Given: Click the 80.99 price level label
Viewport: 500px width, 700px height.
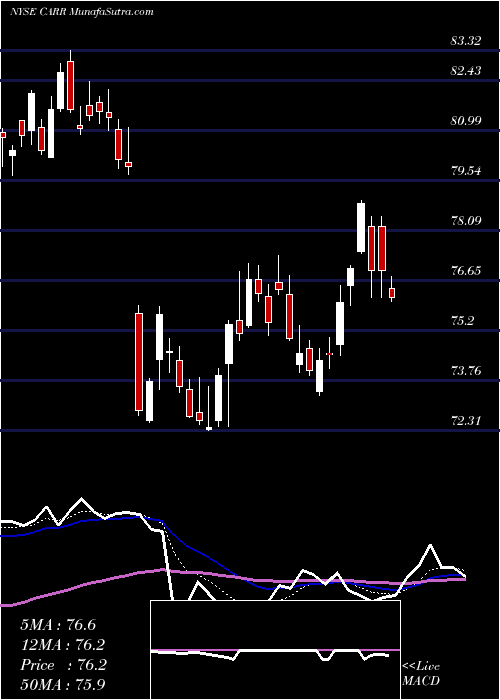Looking at the screenshot, I should 466,121.
